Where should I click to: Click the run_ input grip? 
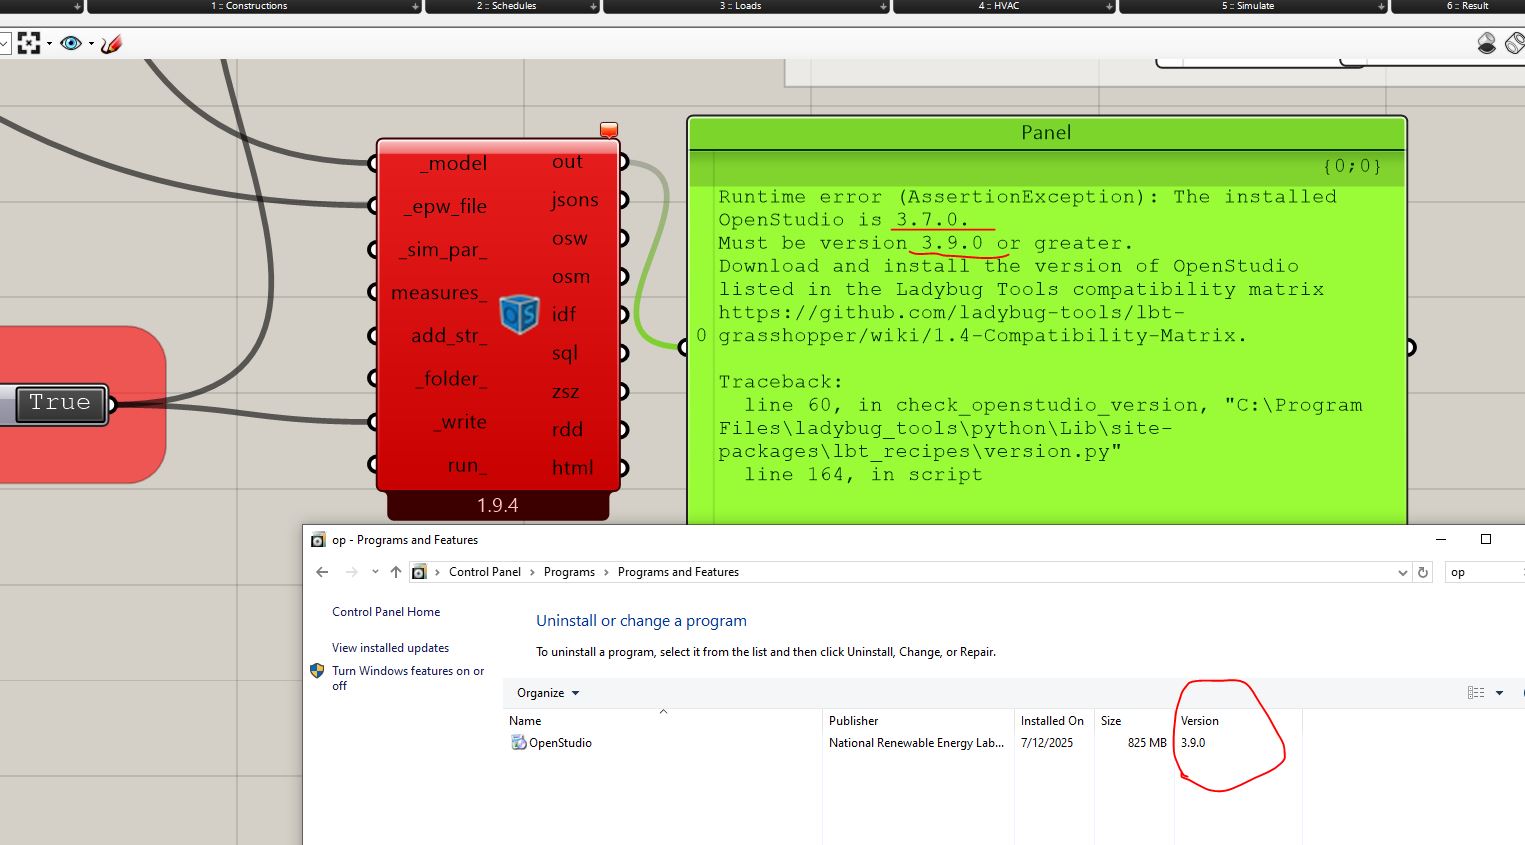pos(373,465)
